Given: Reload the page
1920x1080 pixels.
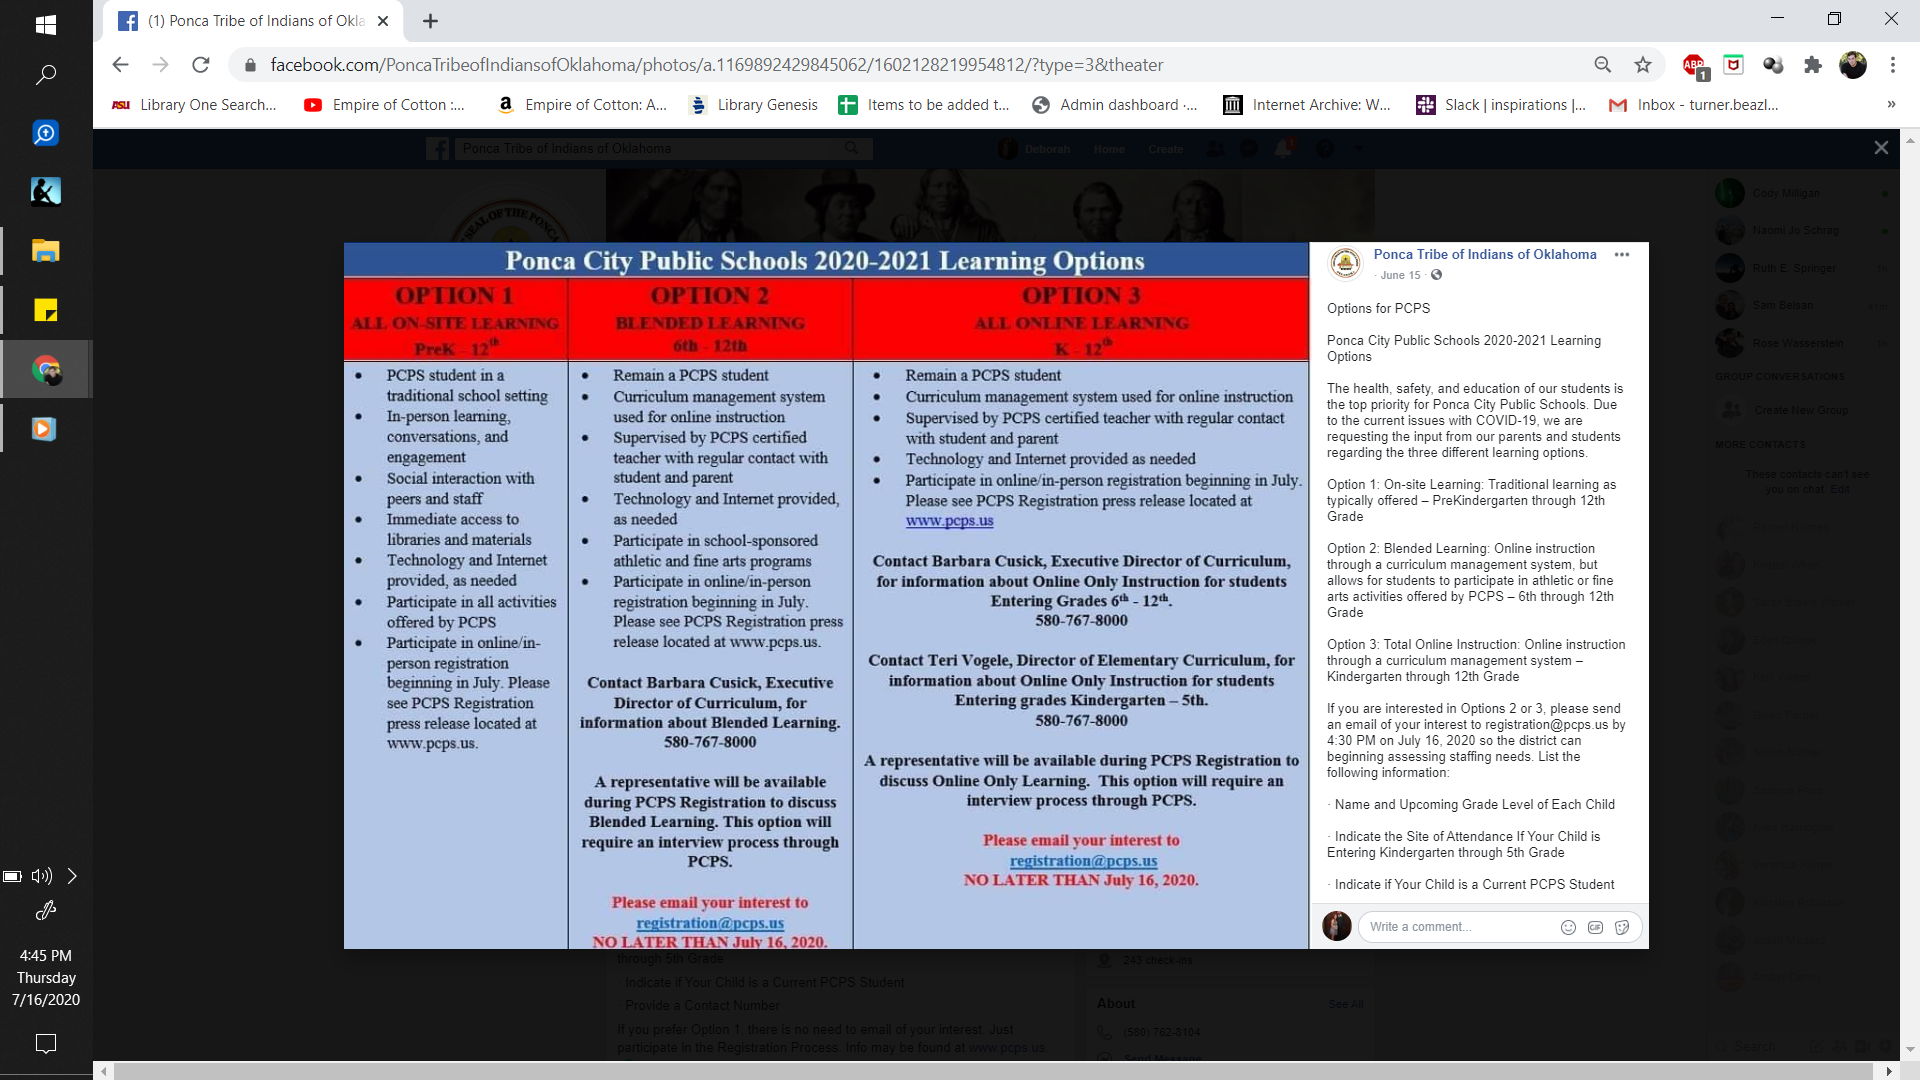Looking at the screenshot, I should click(201, 65).
